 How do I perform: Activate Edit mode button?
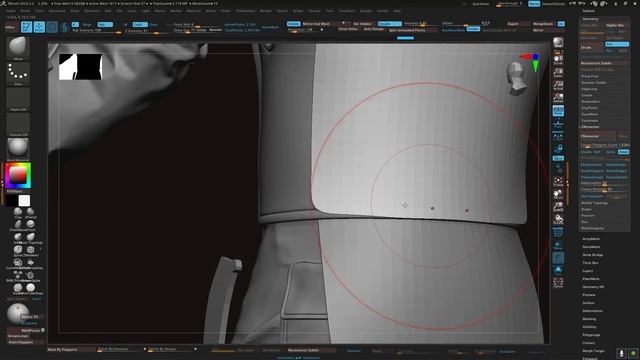(27, 27)
